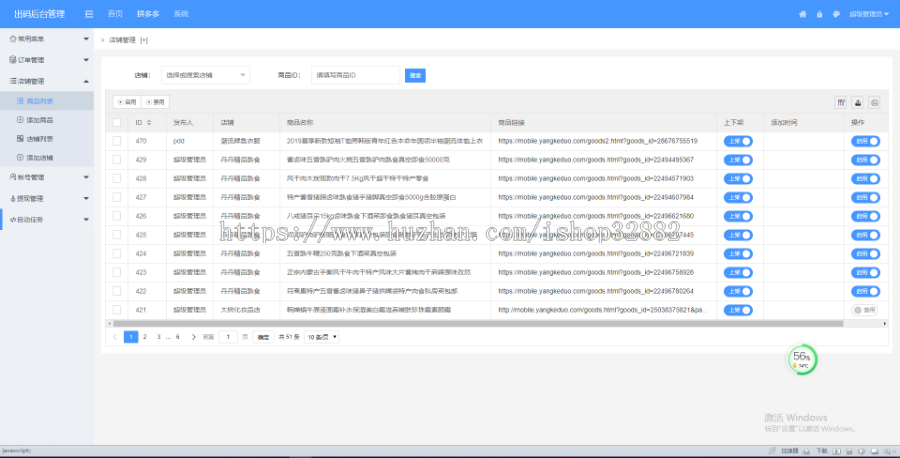
Task: Click the product link ending 28676755519
Action: 598,141
